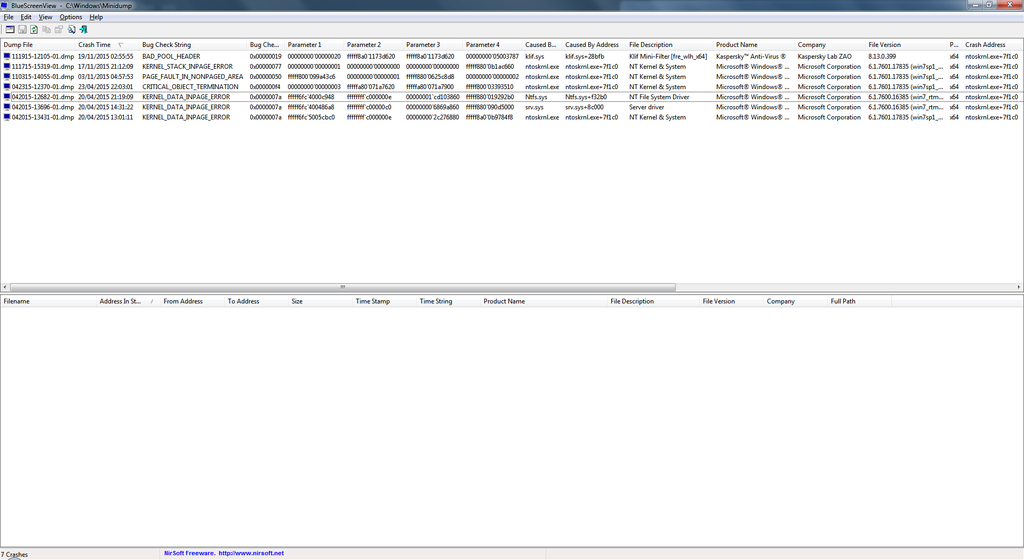Click the Save Selected Items floppy icon
1024x560 pixels.
22,29
